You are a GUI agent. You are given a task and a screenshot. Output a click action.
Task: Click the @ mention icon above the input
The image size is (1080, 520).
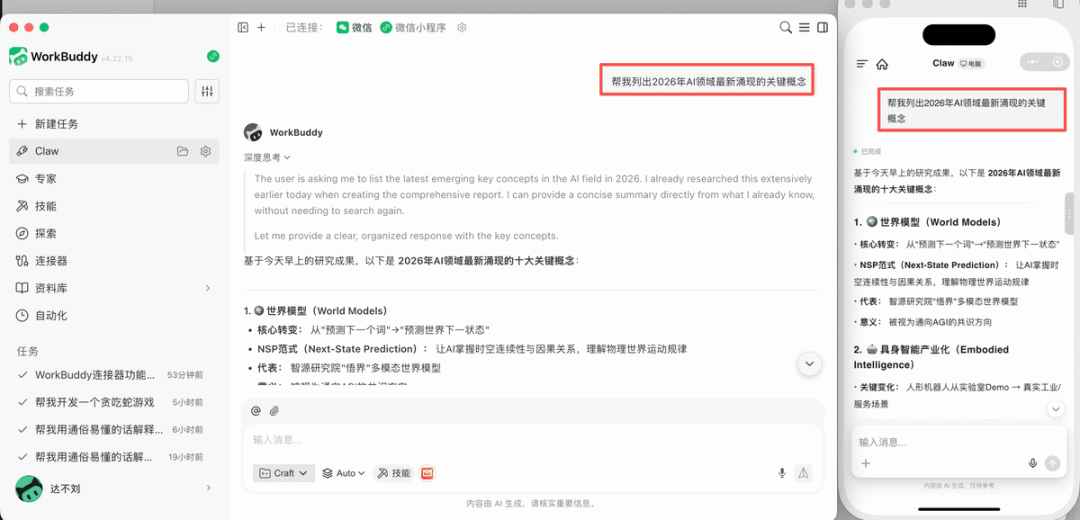pos(256,411)
